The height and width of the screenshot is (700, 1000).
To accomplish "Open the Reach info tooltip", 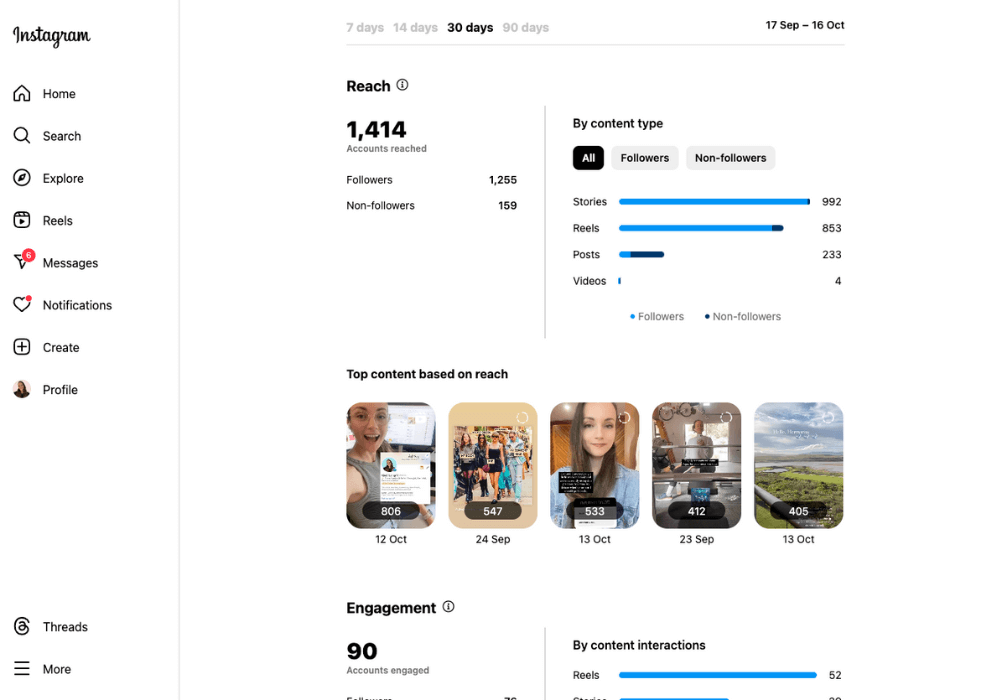I will [403, 85].
